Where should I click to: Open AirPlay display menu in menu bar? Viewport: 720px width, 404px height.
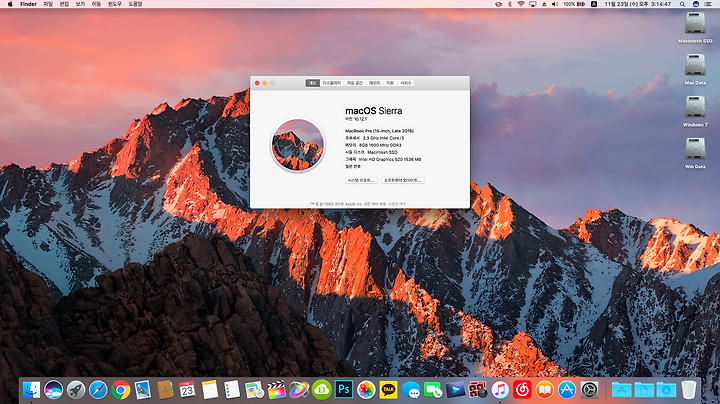click(533, 4)
